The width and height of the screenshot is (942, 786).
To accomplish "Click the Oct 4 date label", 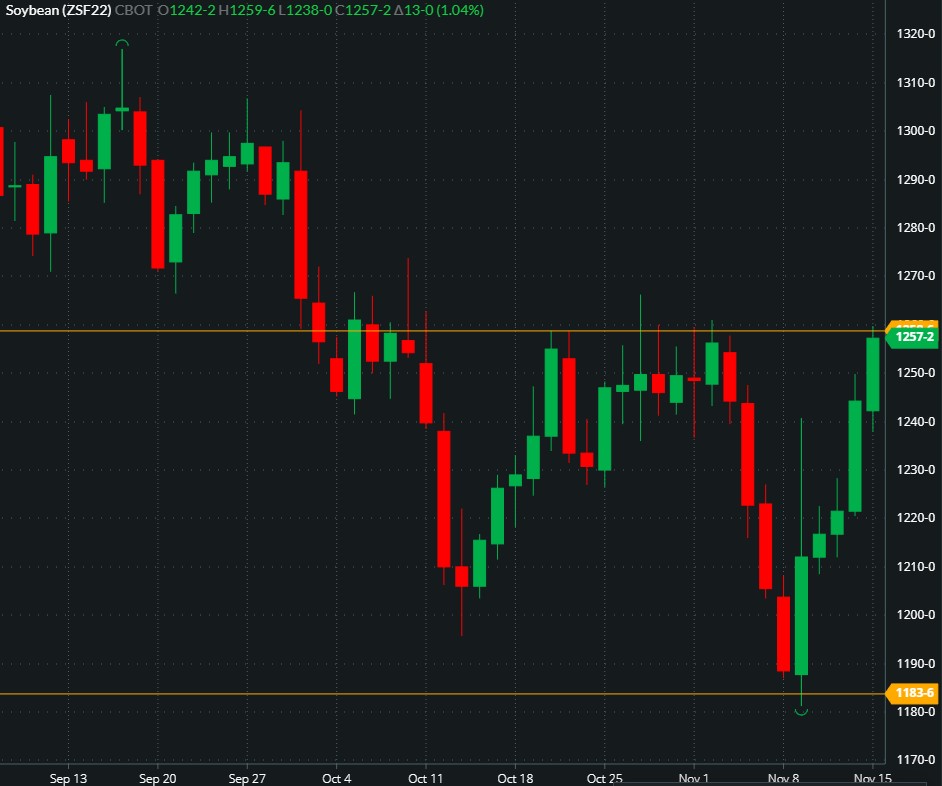I will tap(337, 778).
